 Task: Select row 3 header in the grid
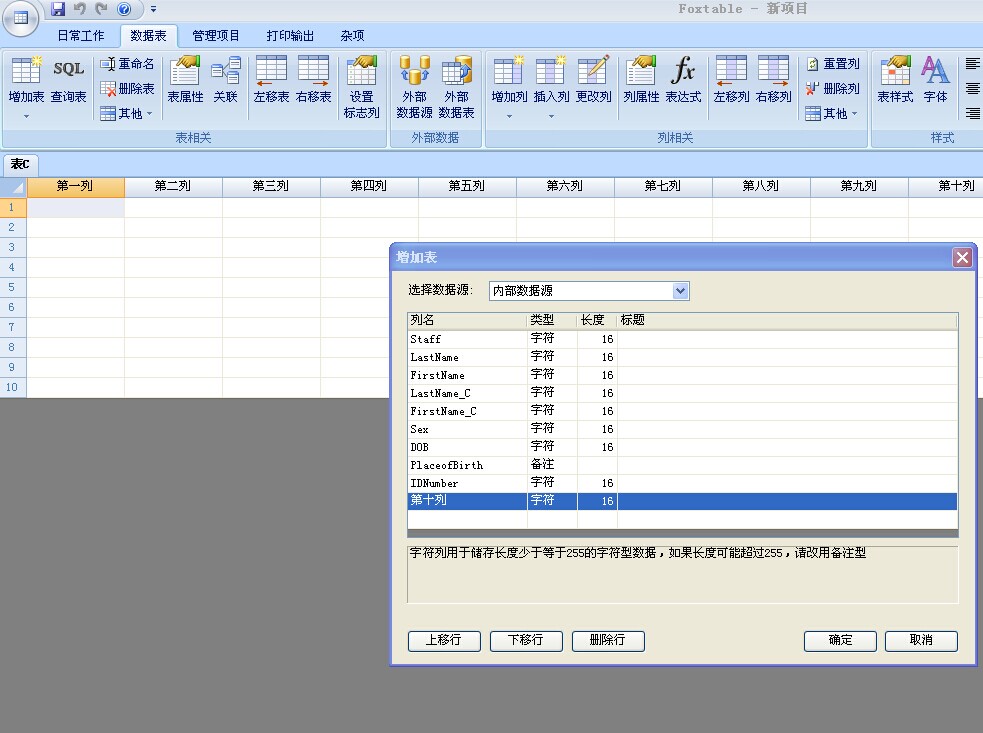coord(12,247)
